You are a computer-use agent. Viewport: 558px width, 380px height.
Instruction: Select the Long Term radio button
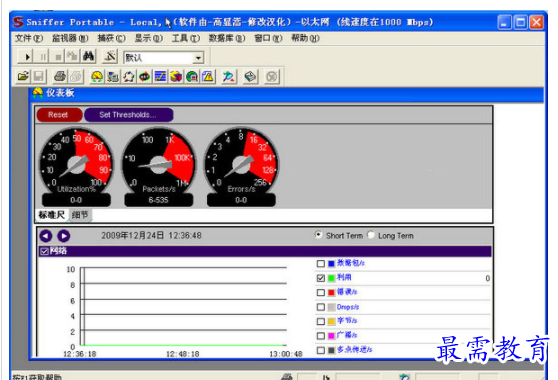371,235
